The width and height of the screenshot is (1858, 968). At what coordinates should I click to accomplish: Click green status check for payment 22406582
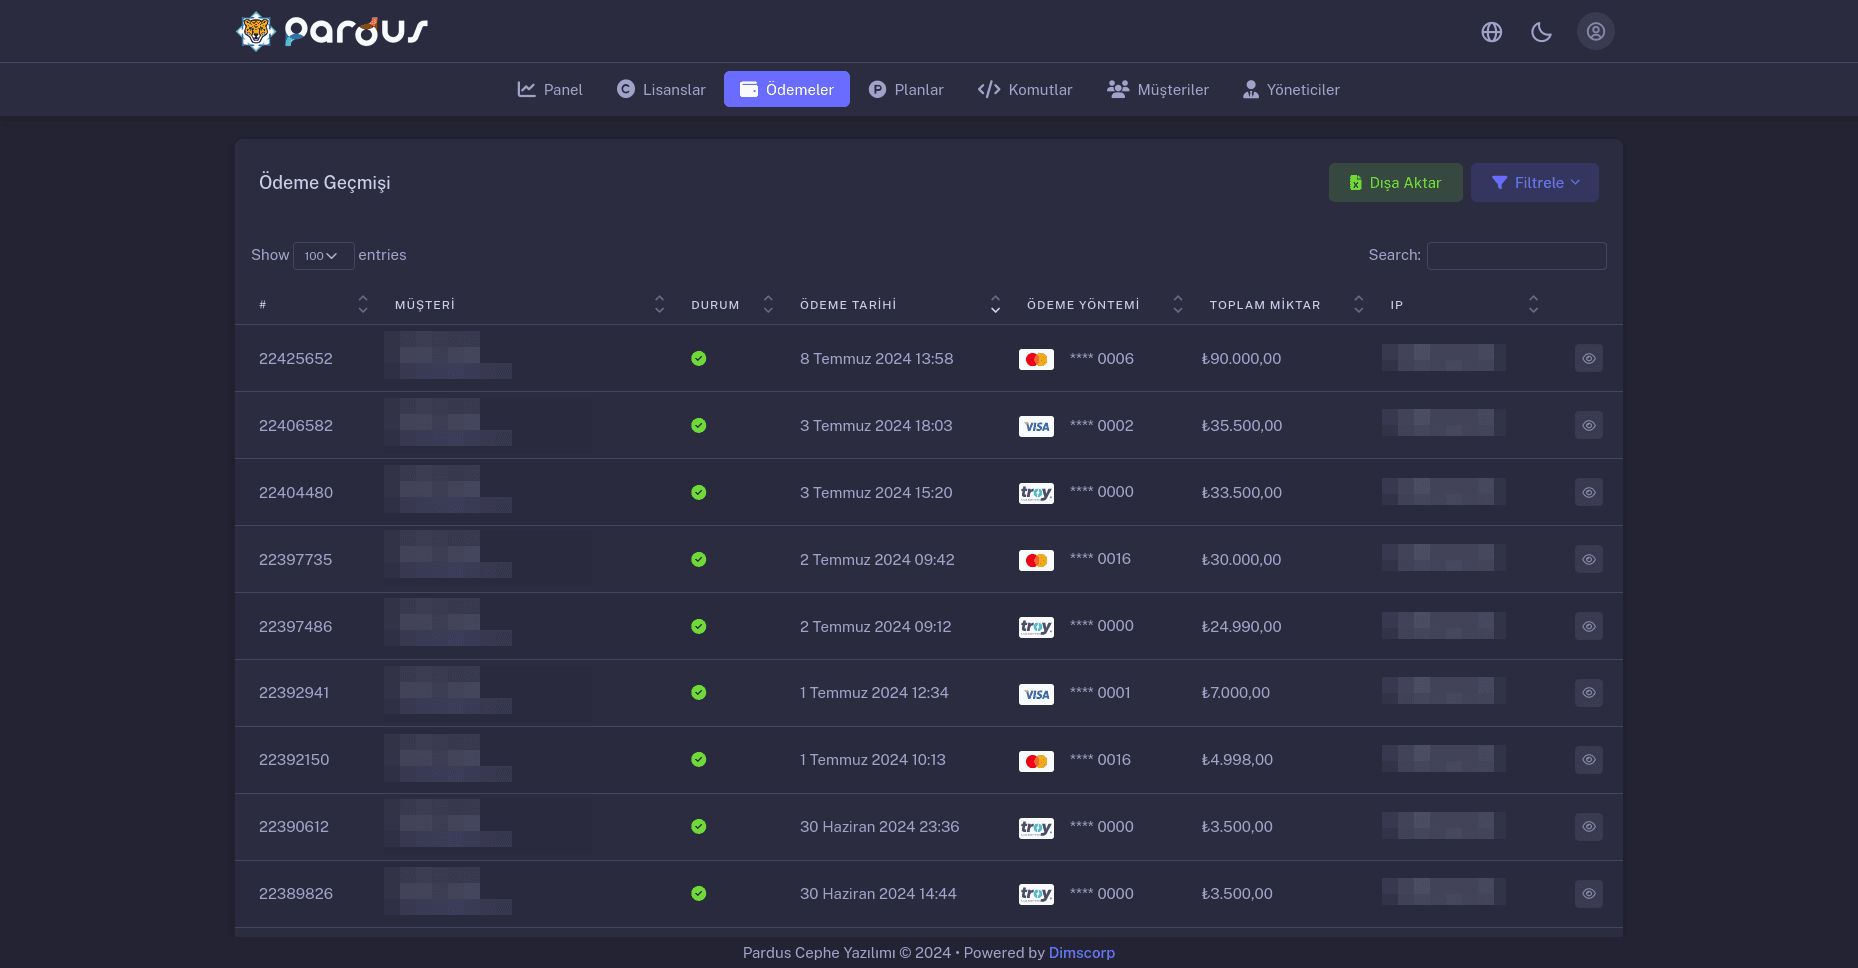(x=699, y=426)
